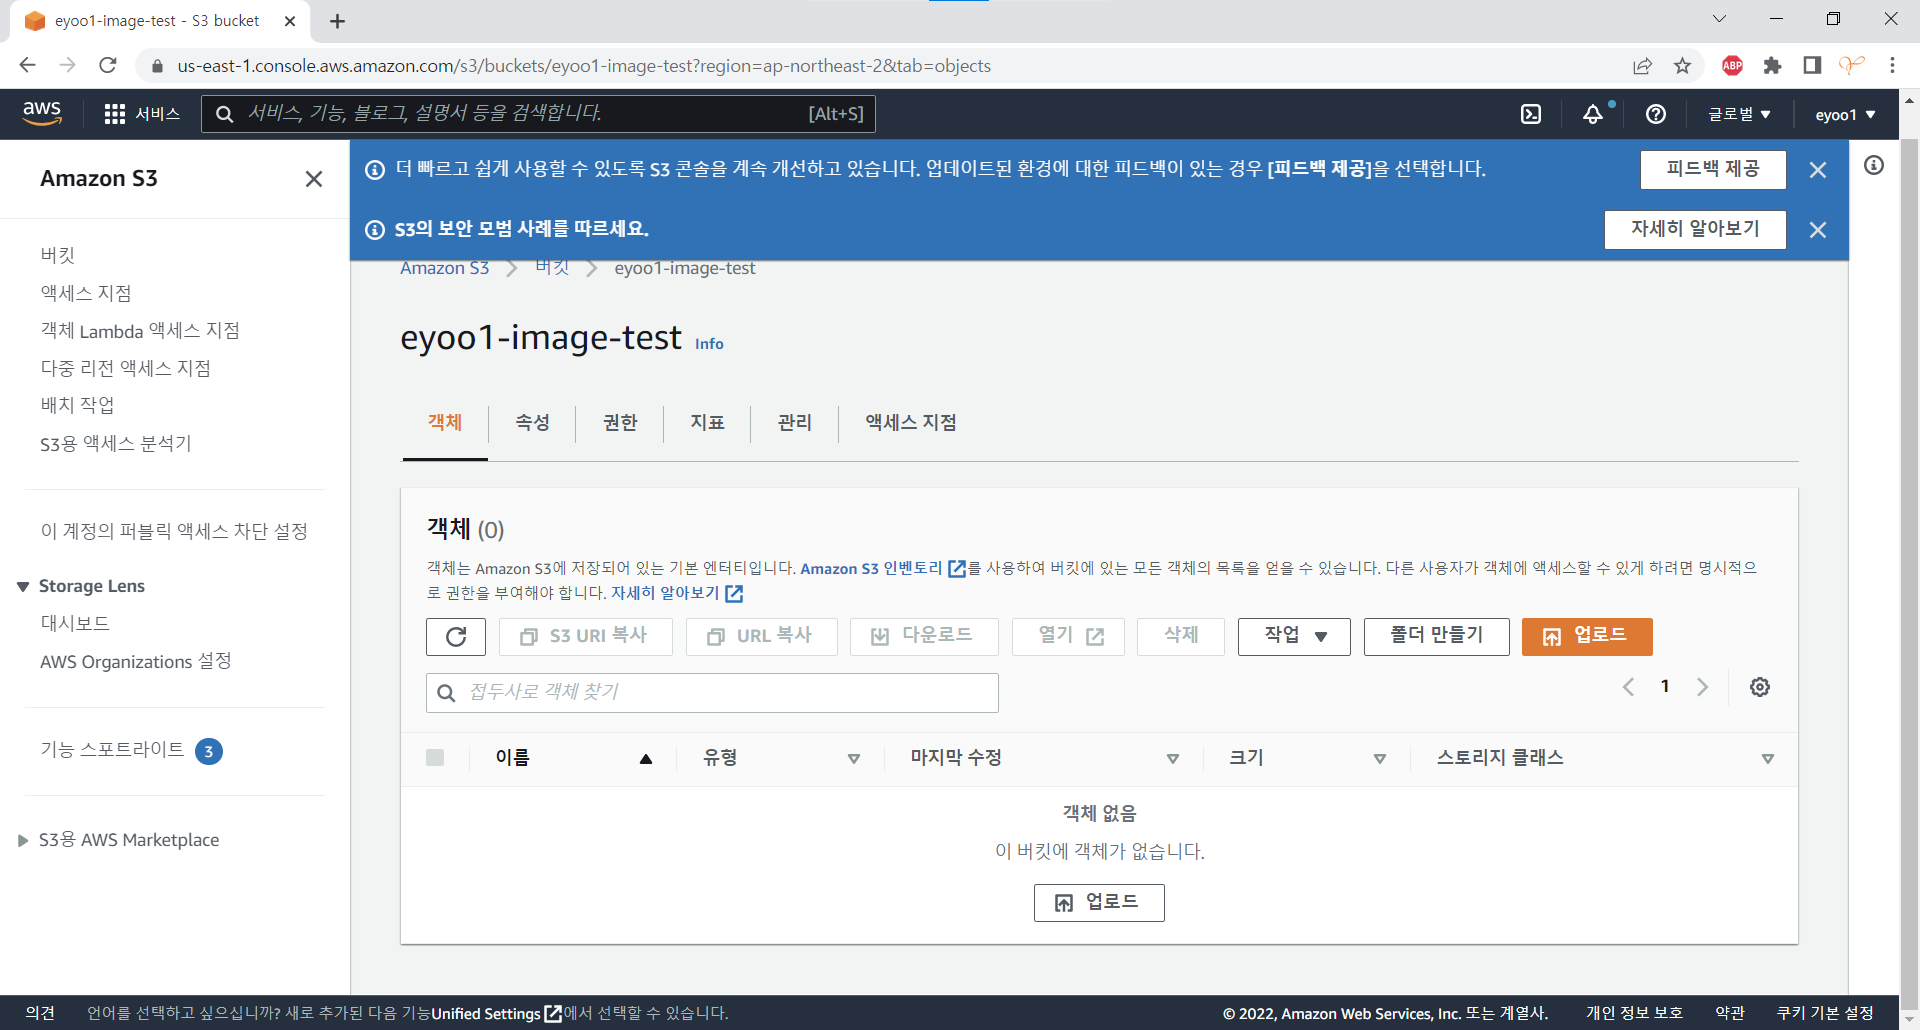Click the prefix search field 접두사로 객체 찾기
The width and height of the screenshot is (1920, 1030).
tap(712, 693)
